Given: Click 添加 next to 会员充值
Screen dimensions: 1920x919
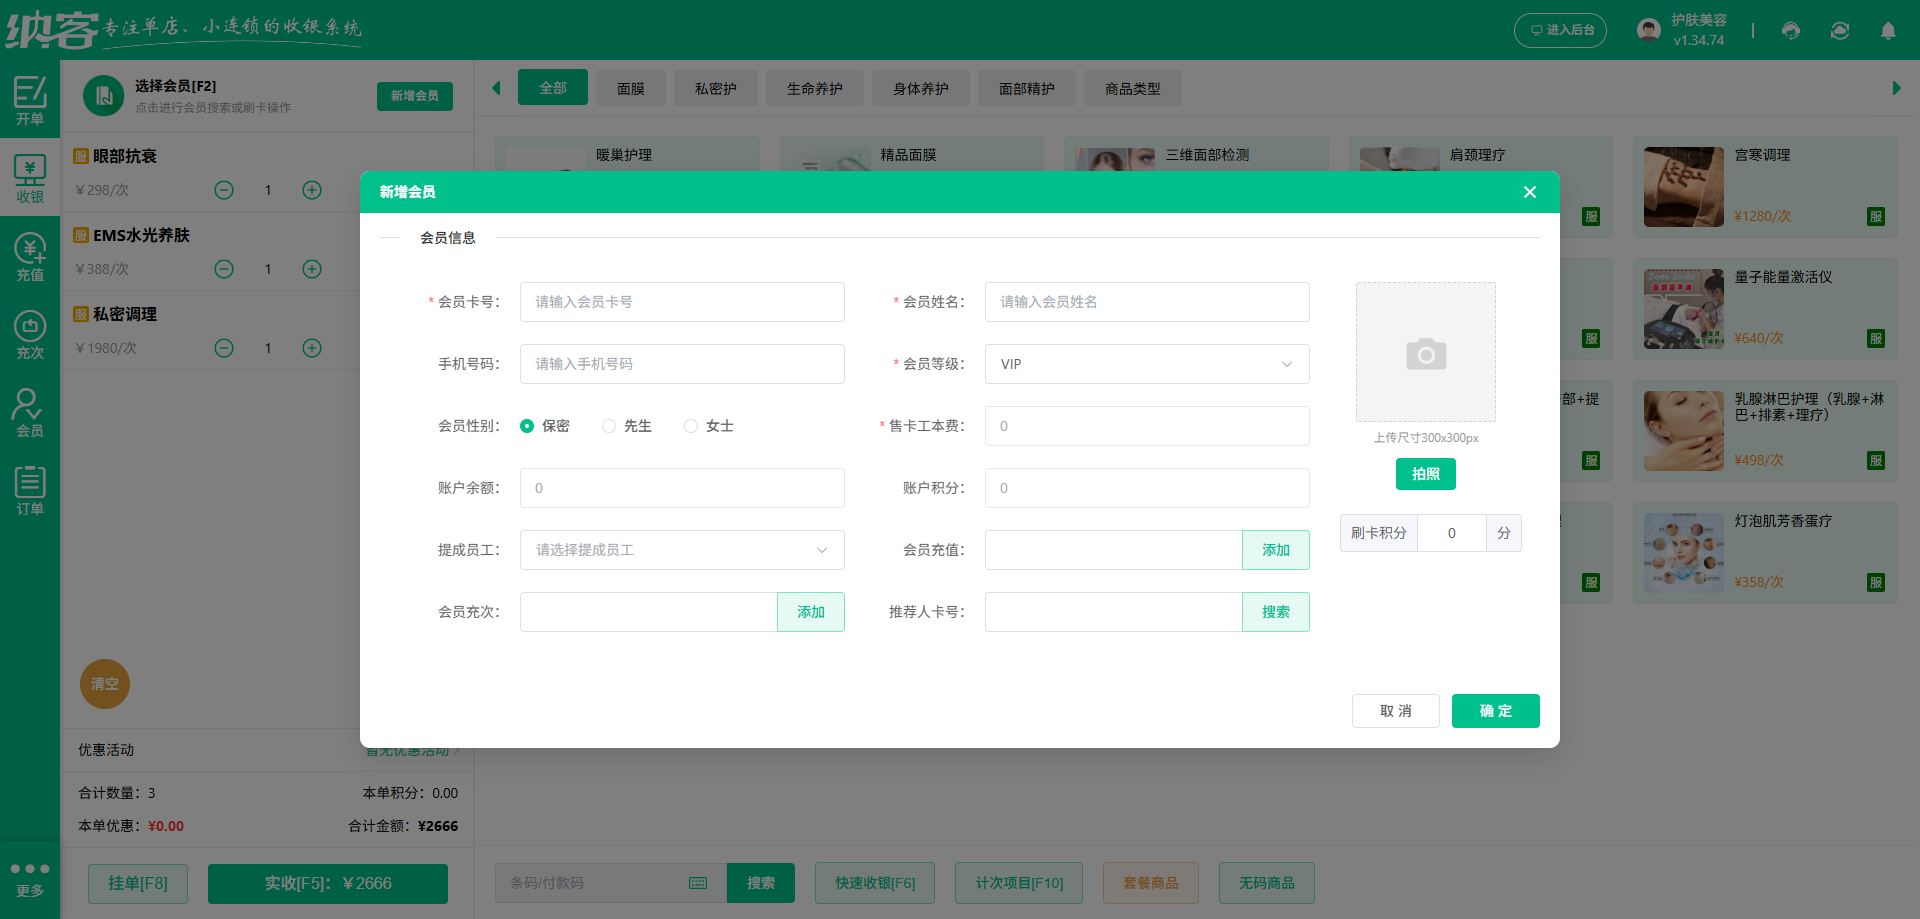Looking at the screenshot, I should (x=1276, y=550).
